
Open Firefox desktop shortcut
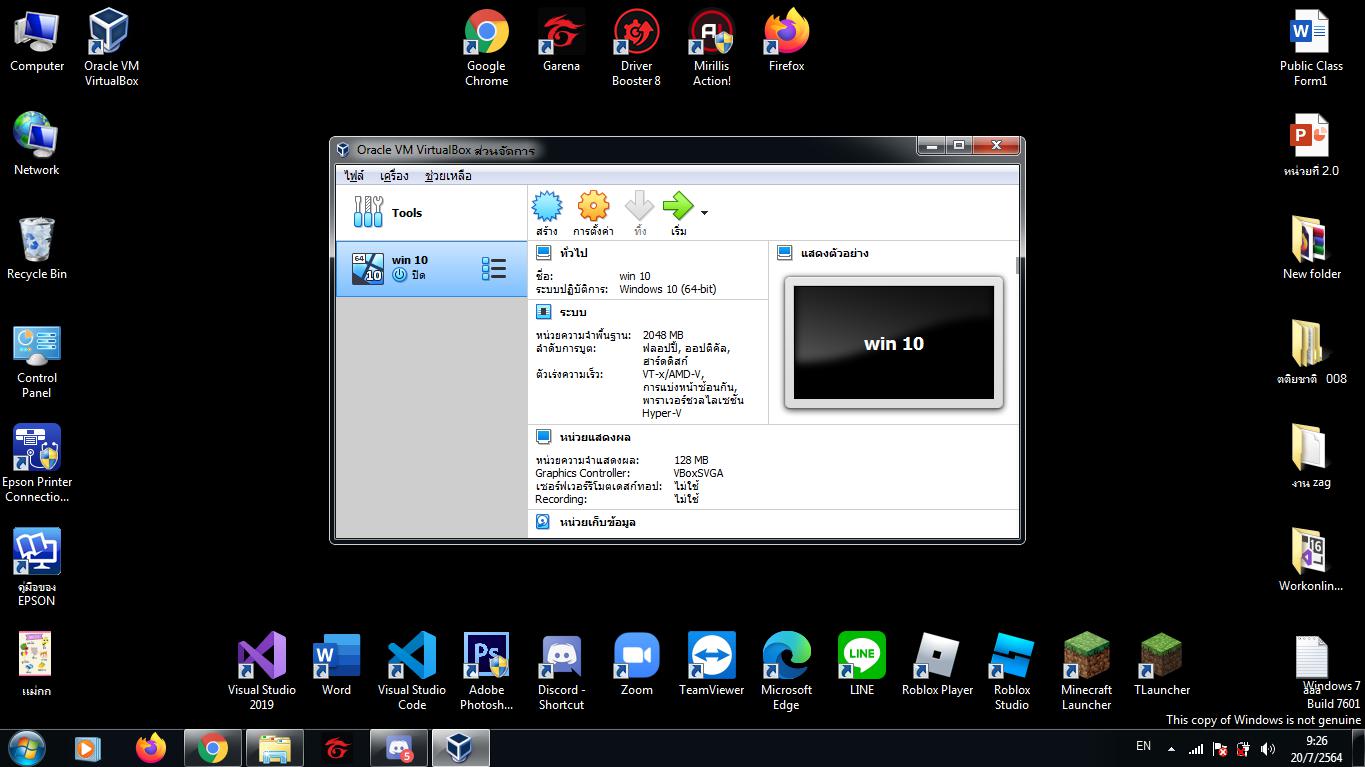(787, 42)
